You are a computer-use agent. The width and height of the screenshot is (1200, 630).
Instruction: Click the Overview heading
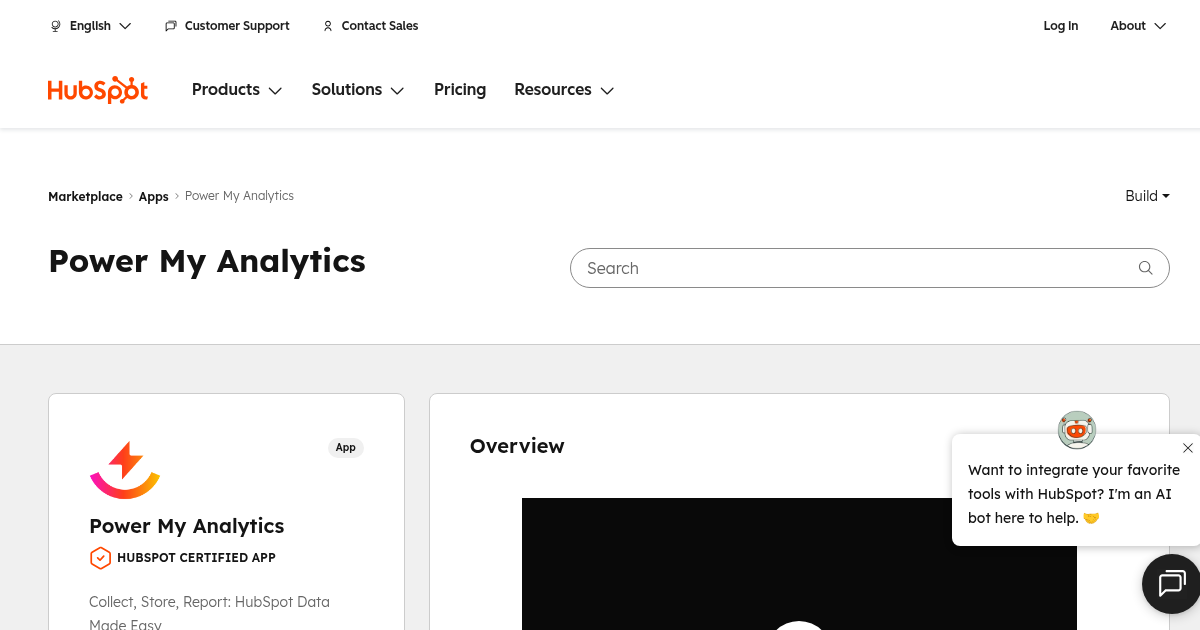(517, 446)
